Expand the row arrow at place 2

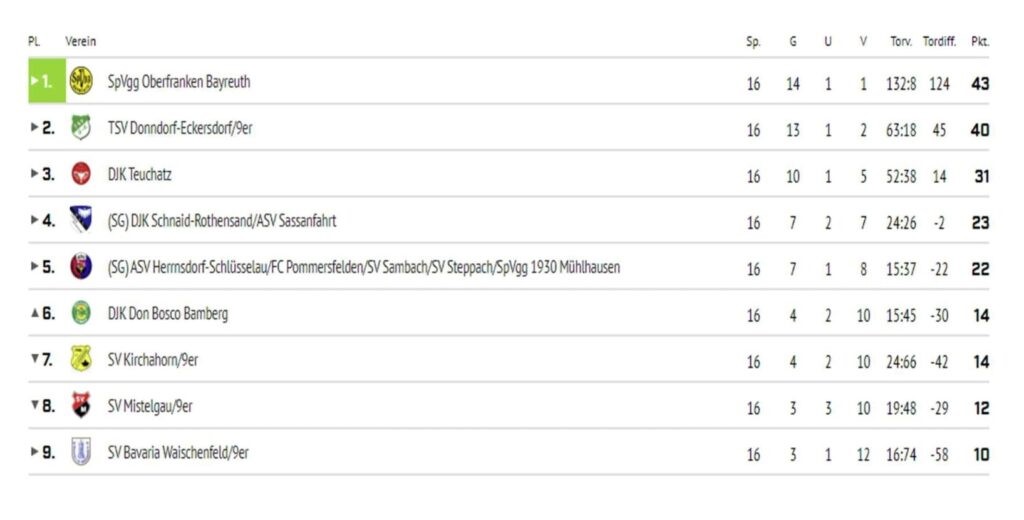tap(35, 128)
